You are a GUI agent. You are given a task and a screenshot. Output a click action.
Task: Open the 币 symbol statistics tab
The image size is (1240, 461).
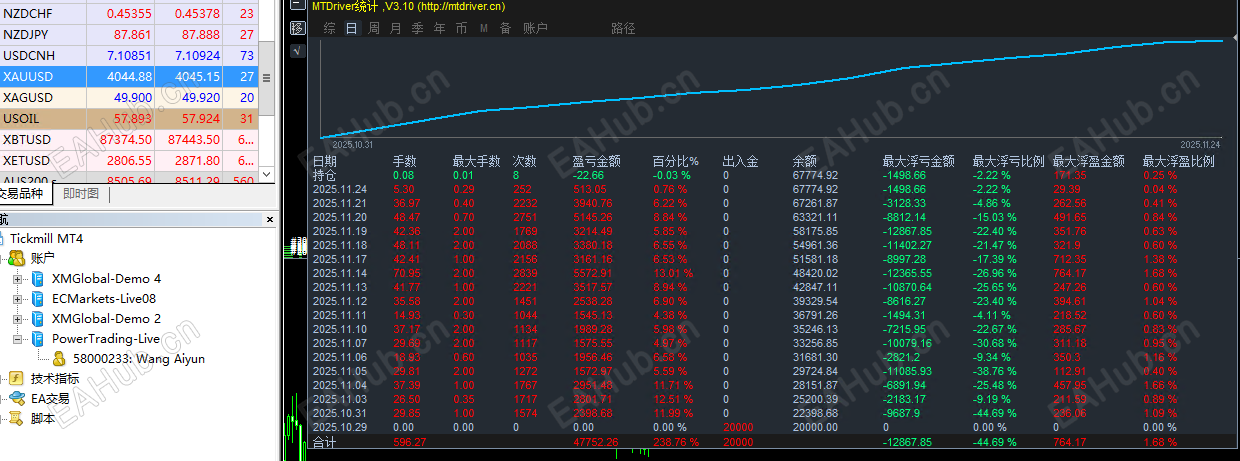[x=461, y=28]
